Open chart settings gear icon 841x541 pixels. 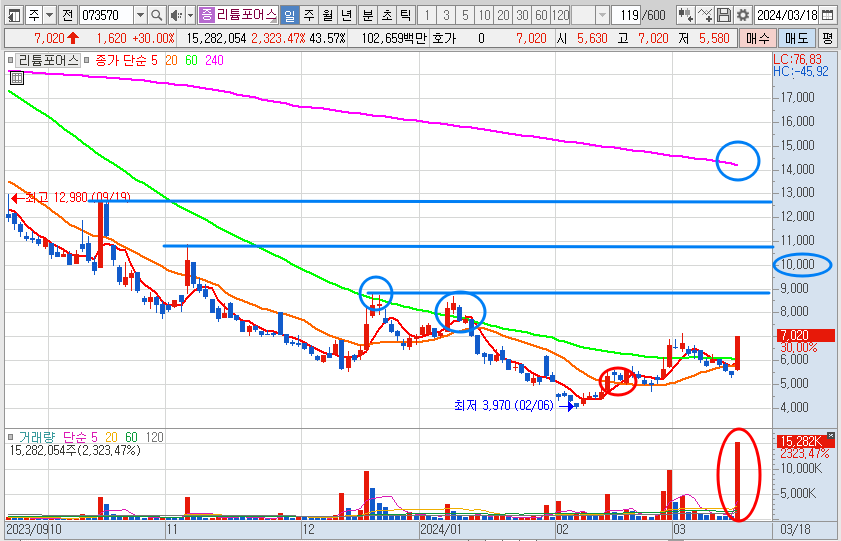tap(742, 15)
